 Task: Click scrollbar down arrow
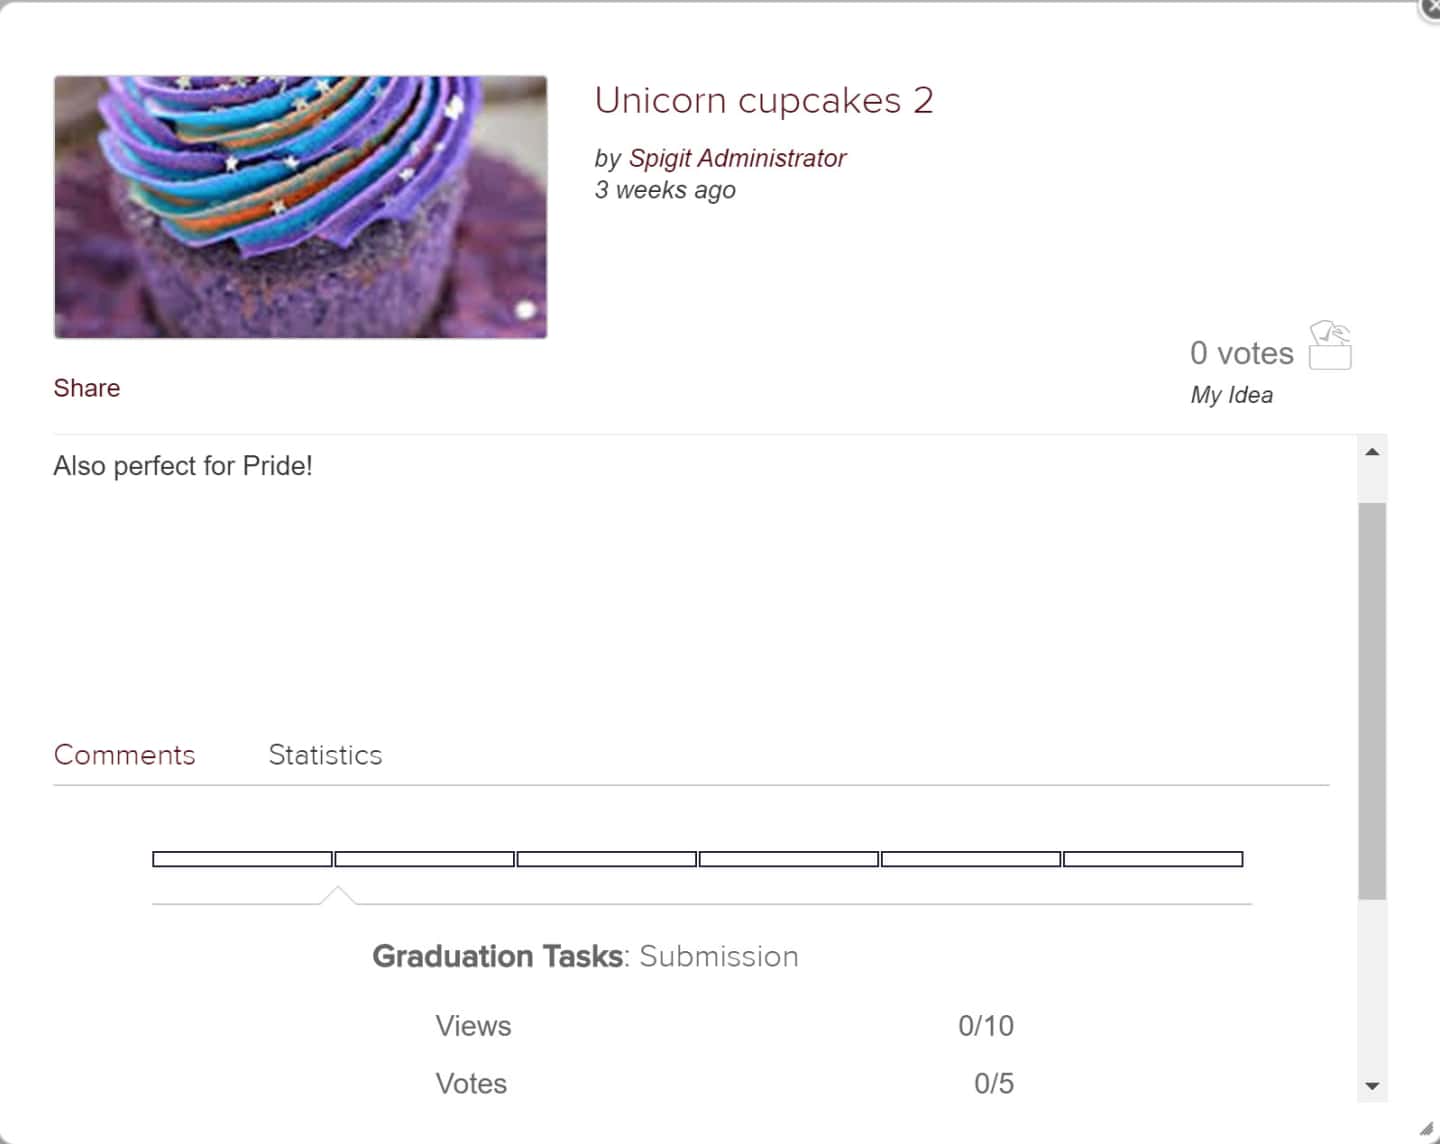(1372, 1086)
